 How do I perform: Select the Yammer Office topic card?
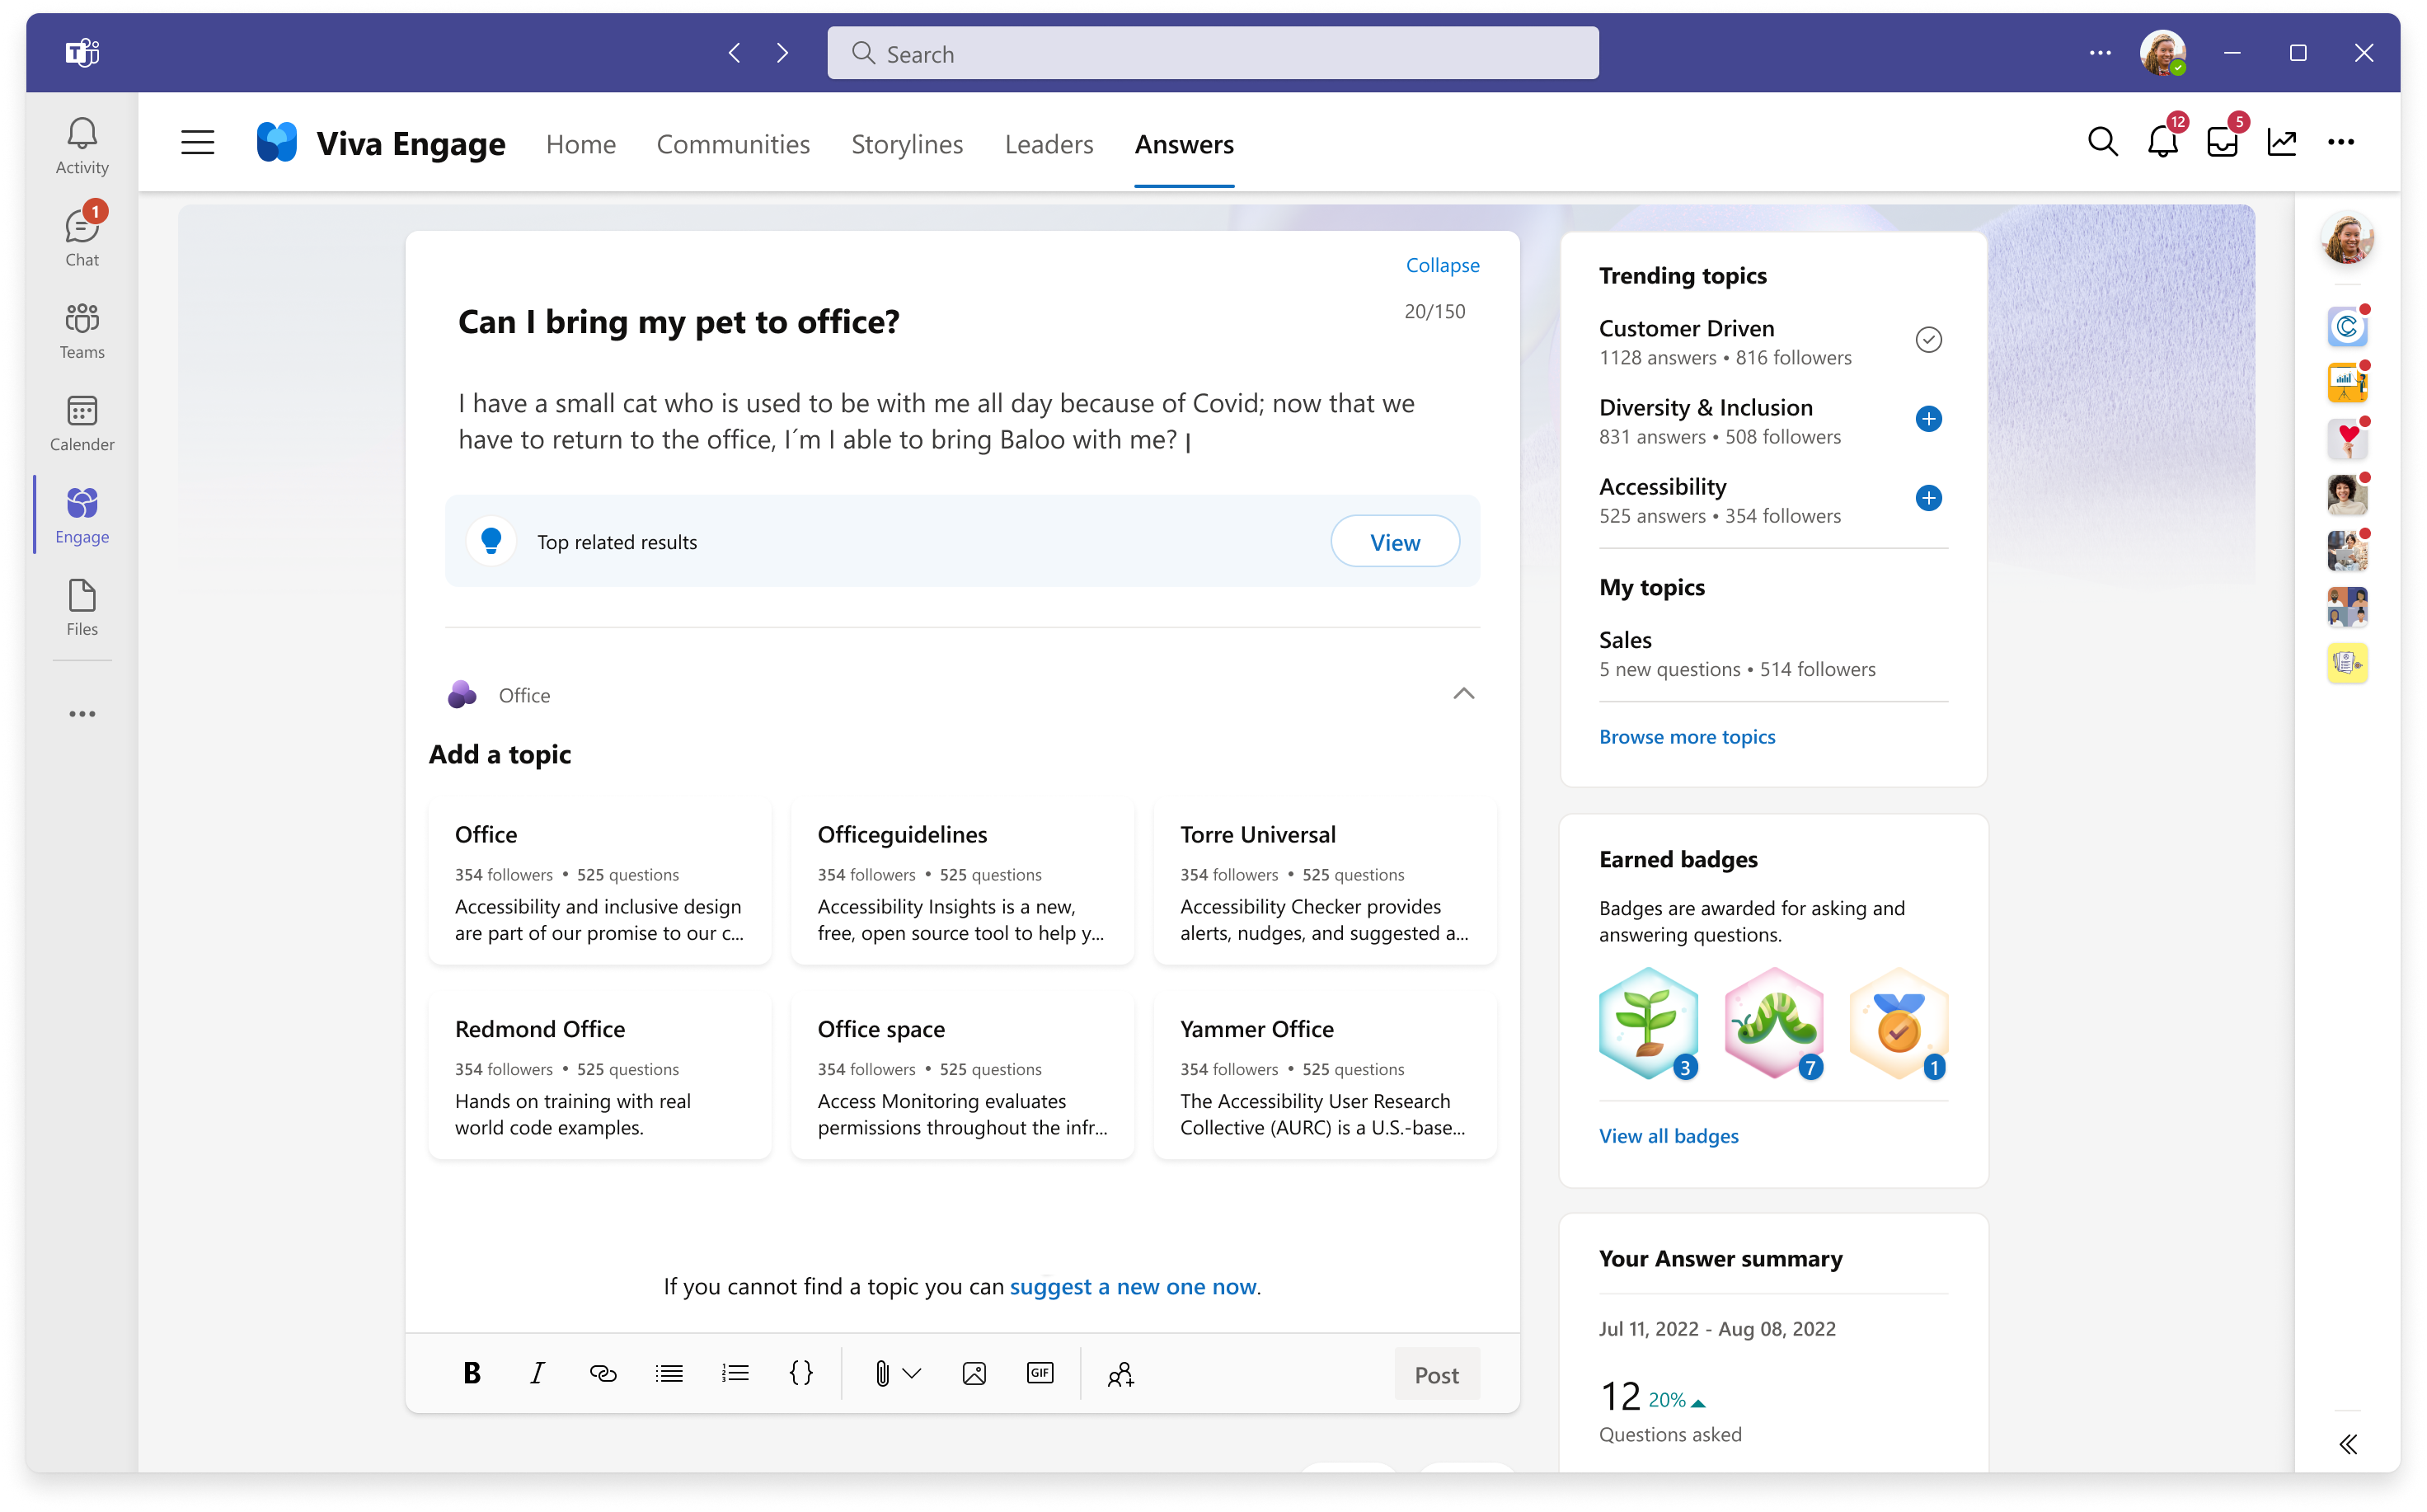point(1324,1077)
